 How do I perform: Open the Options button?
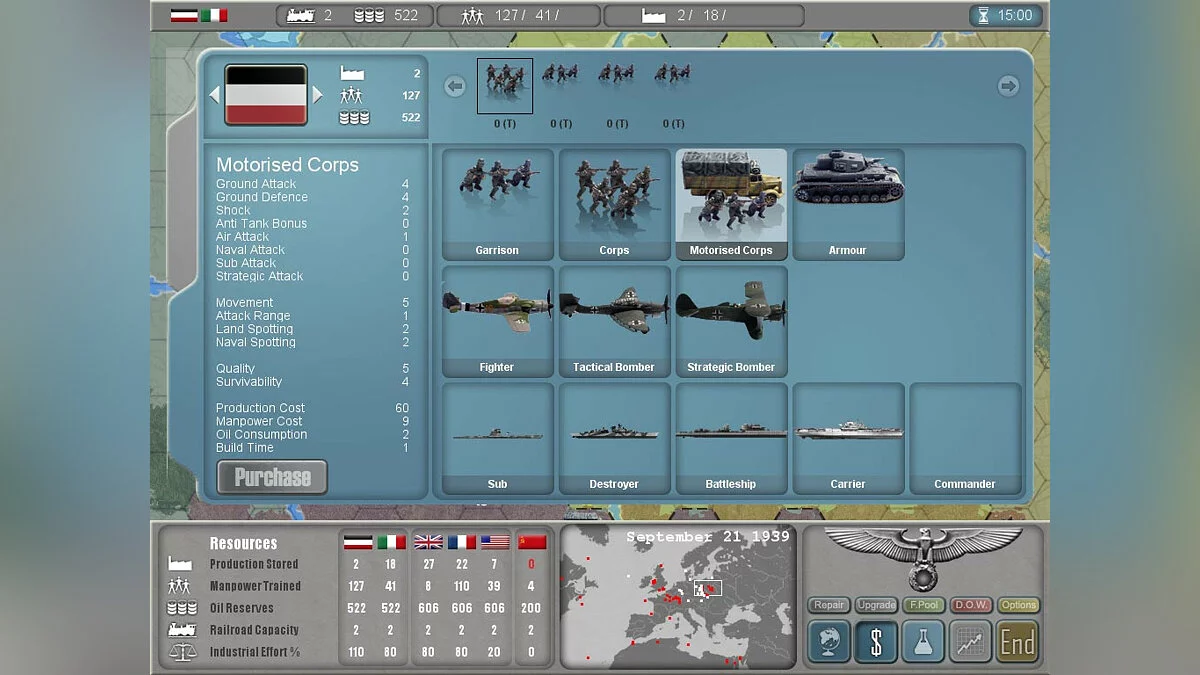1019,605
